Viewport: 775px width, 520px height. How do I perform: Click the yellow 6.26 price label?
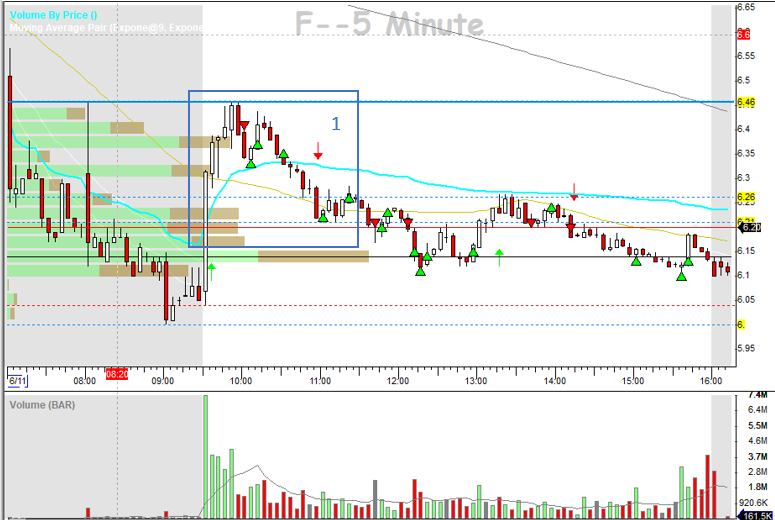click(744, 197)
